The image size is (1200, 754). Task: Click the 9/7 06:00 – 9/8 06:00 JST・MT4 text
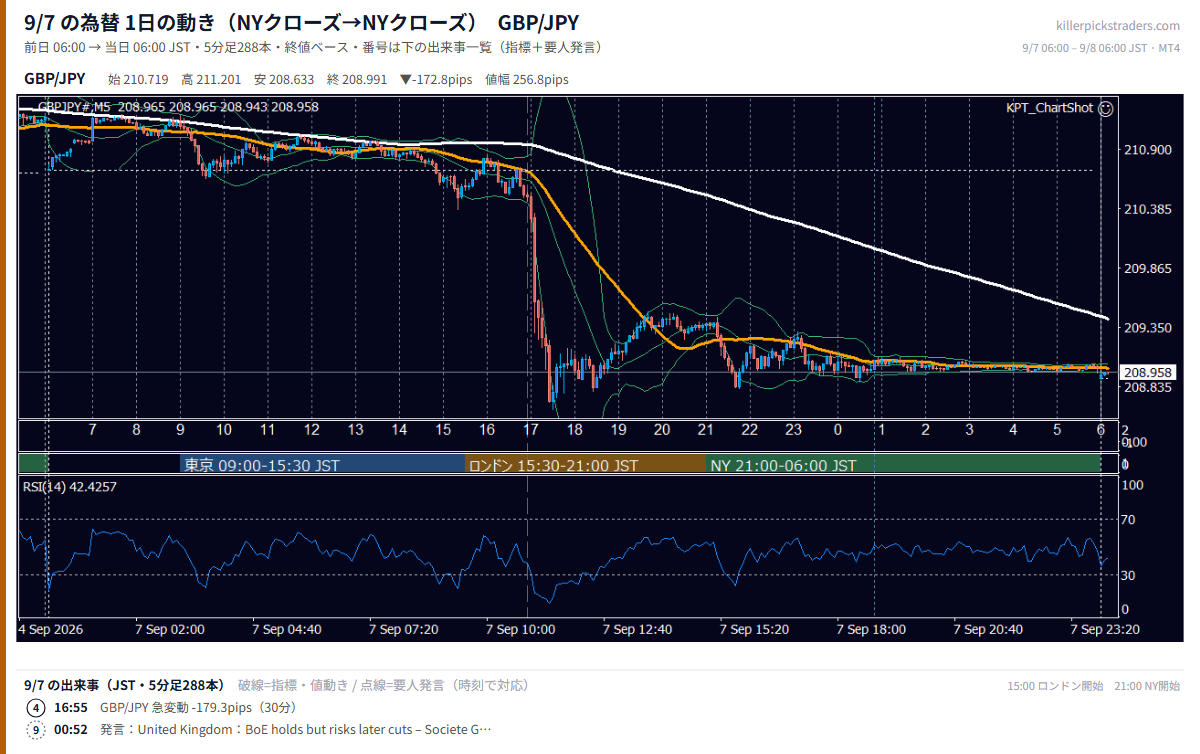[1101, 47]
